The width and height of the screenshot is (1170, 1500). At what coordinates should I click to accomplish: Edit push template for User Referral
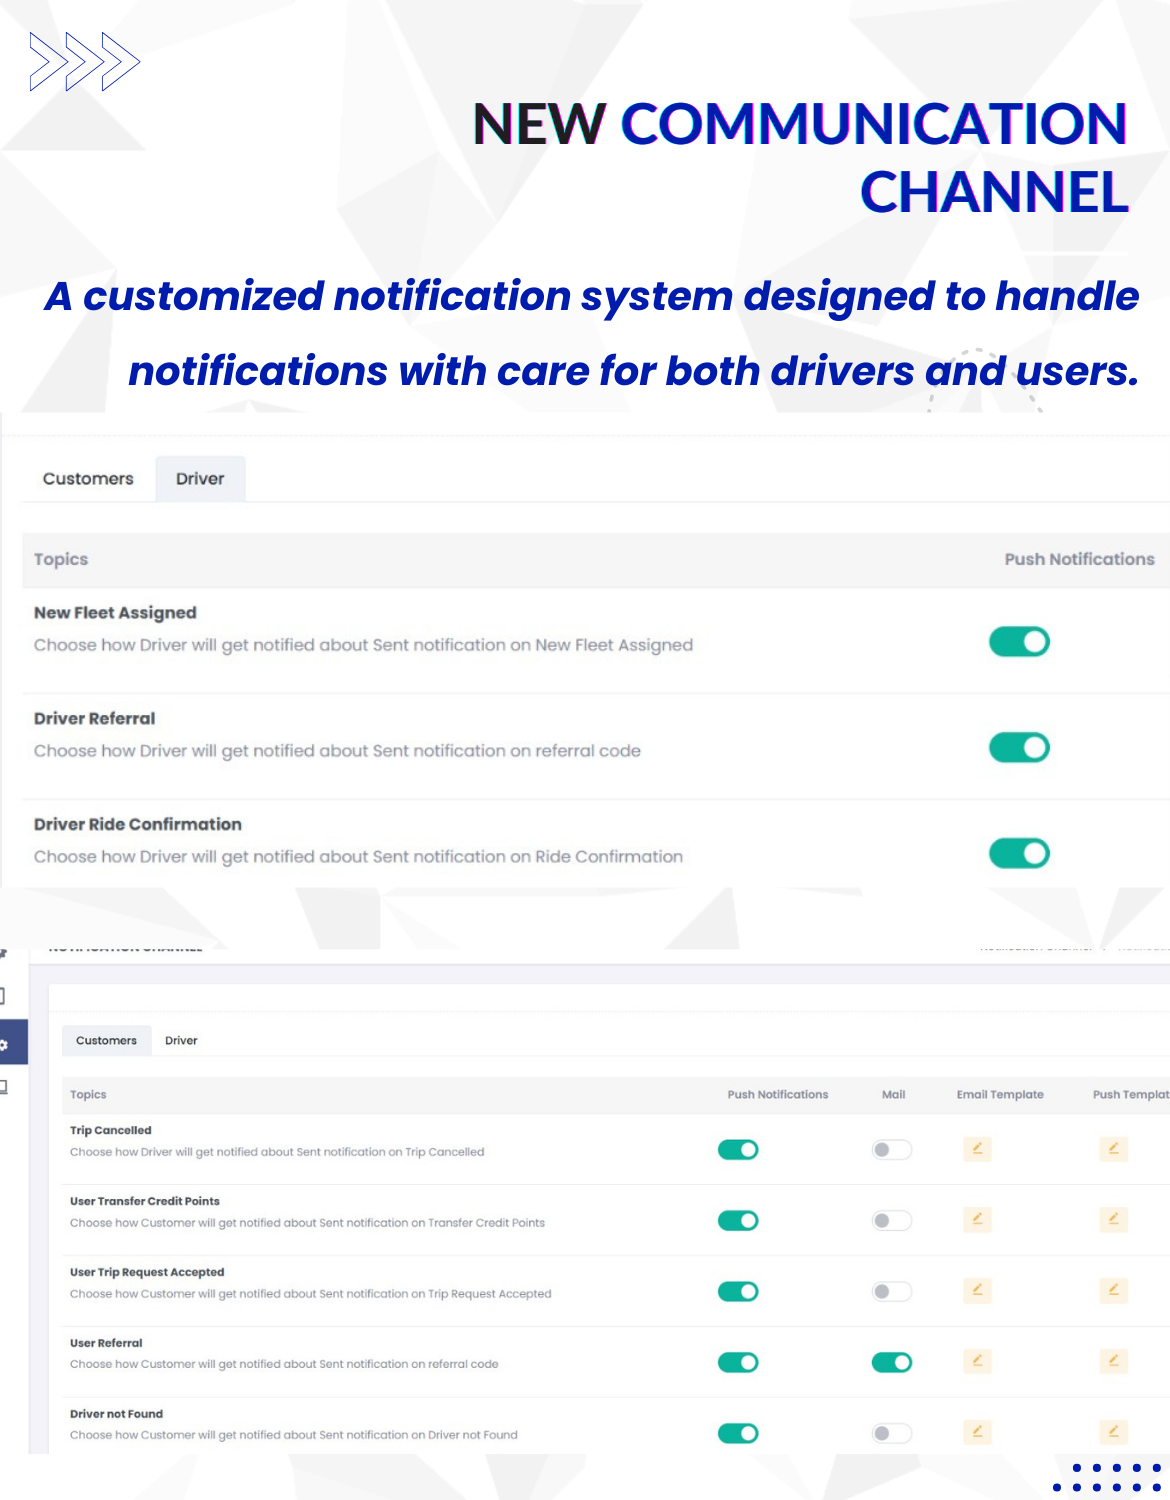point(1113,1361)
